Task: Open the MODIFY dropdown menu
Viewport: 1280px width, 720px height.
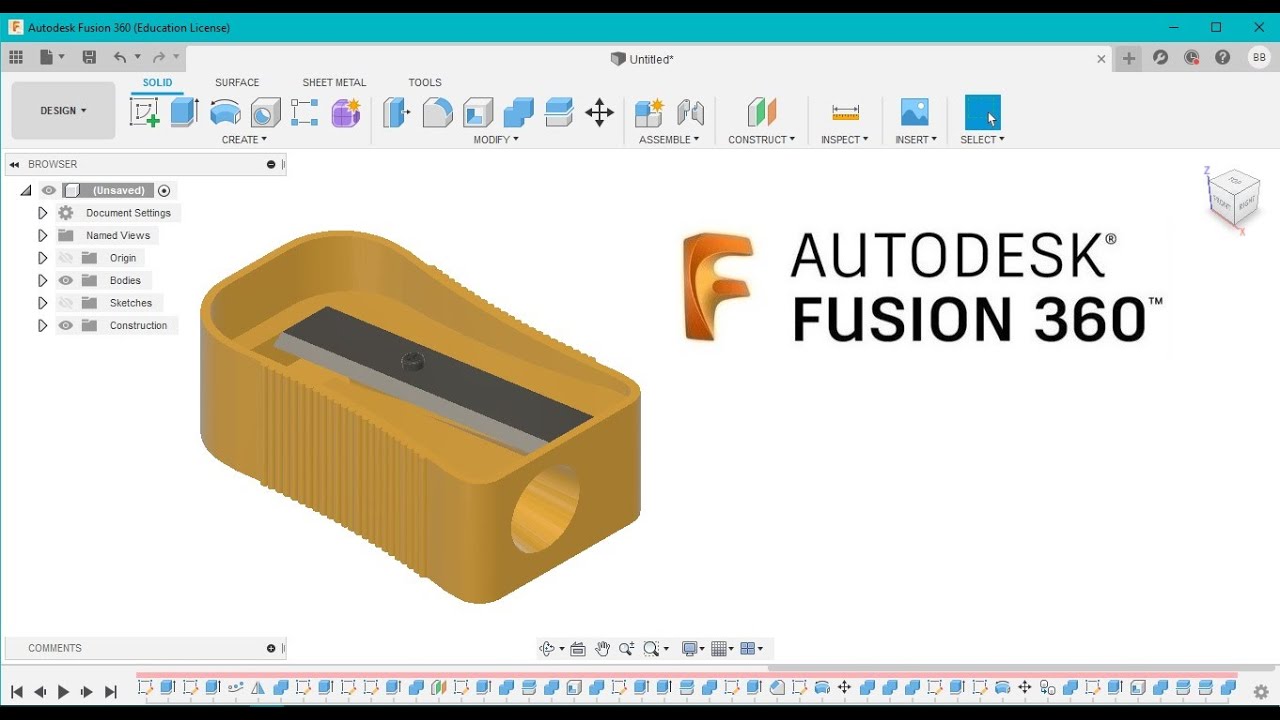Action: (x=496, y=140)
